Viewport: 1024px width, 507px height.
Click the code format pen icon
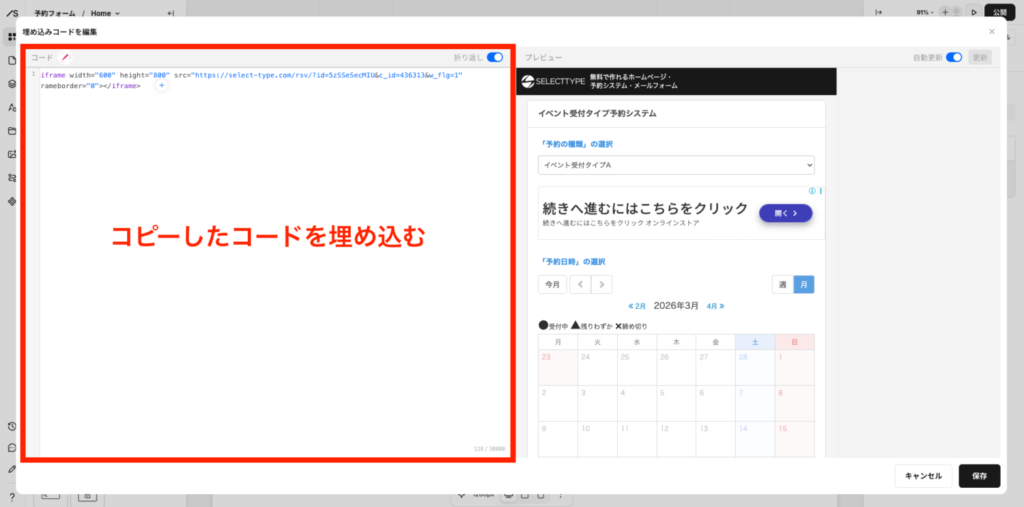[66, 58]
